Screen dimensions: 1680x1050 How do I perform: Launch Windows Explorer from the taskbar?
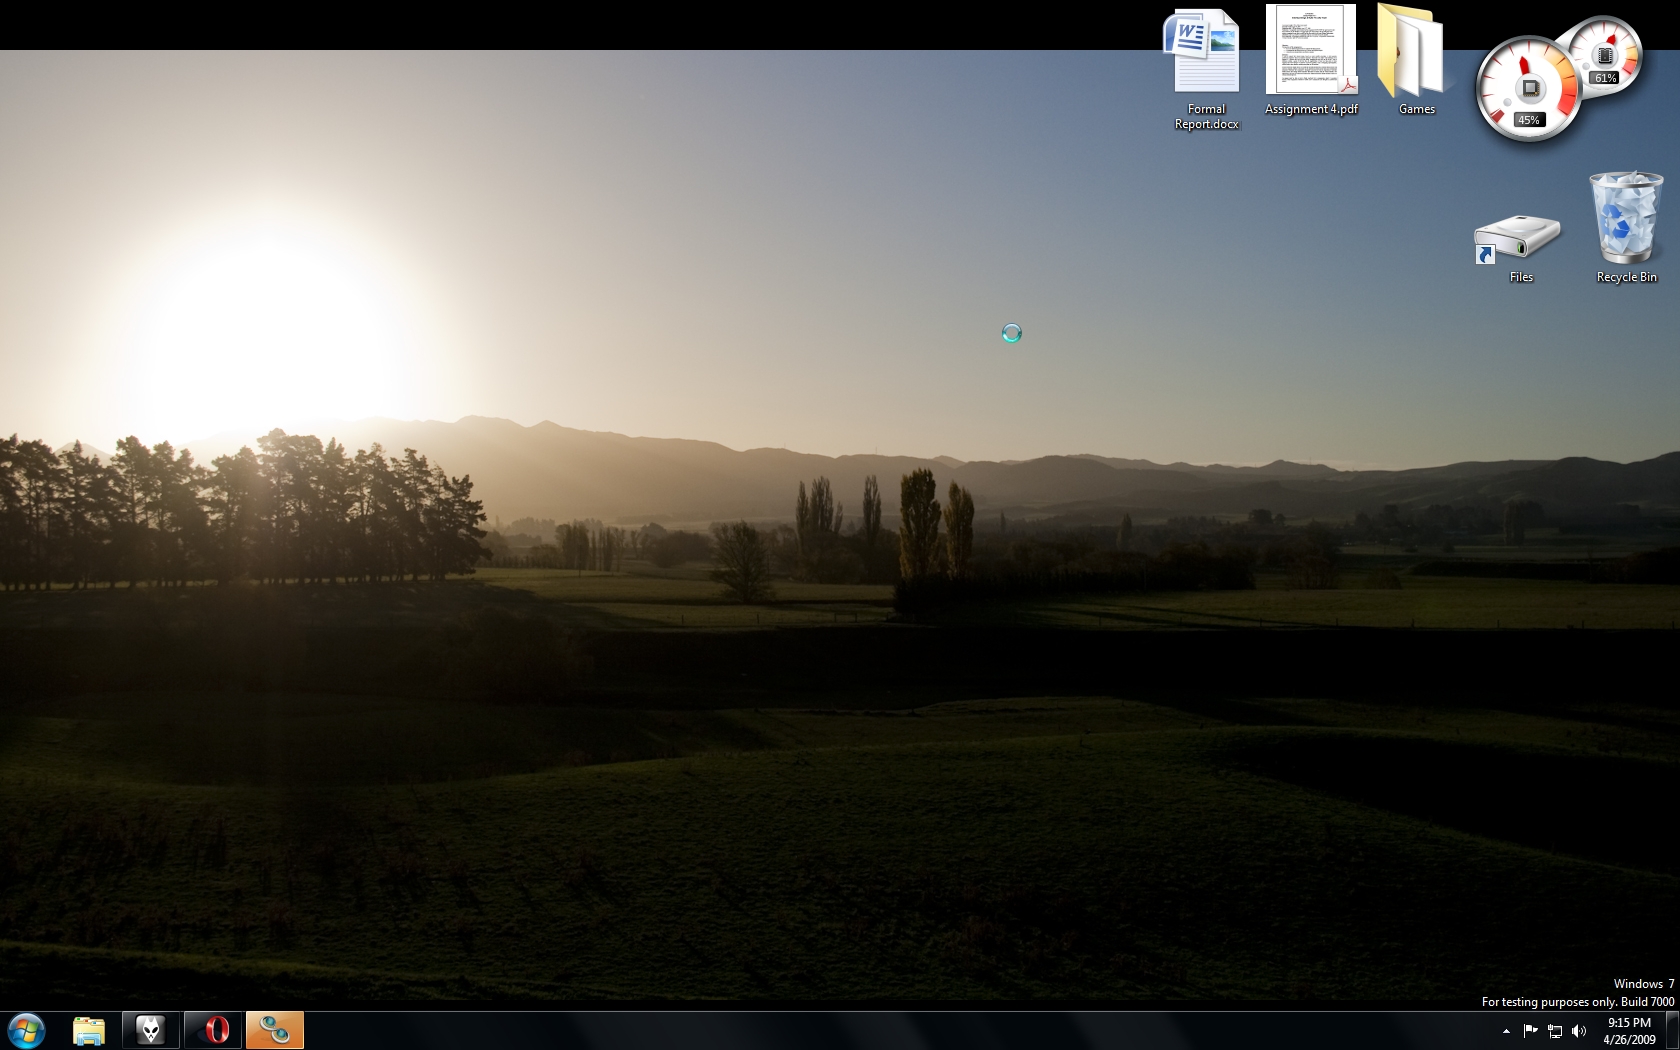[x=89, y=1030]
